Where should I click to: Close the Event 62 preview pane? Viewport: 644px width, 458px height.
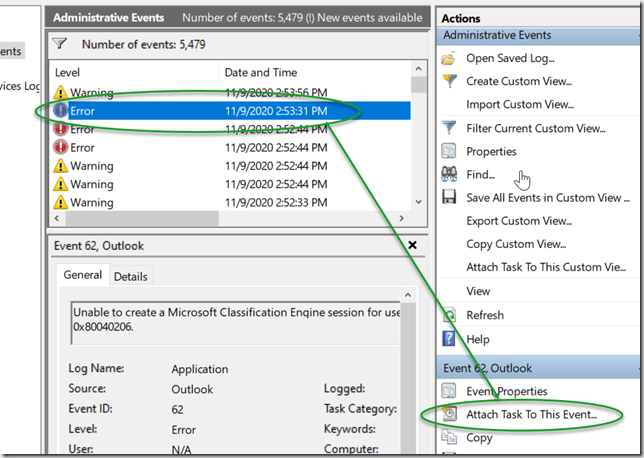pos(413,244)
